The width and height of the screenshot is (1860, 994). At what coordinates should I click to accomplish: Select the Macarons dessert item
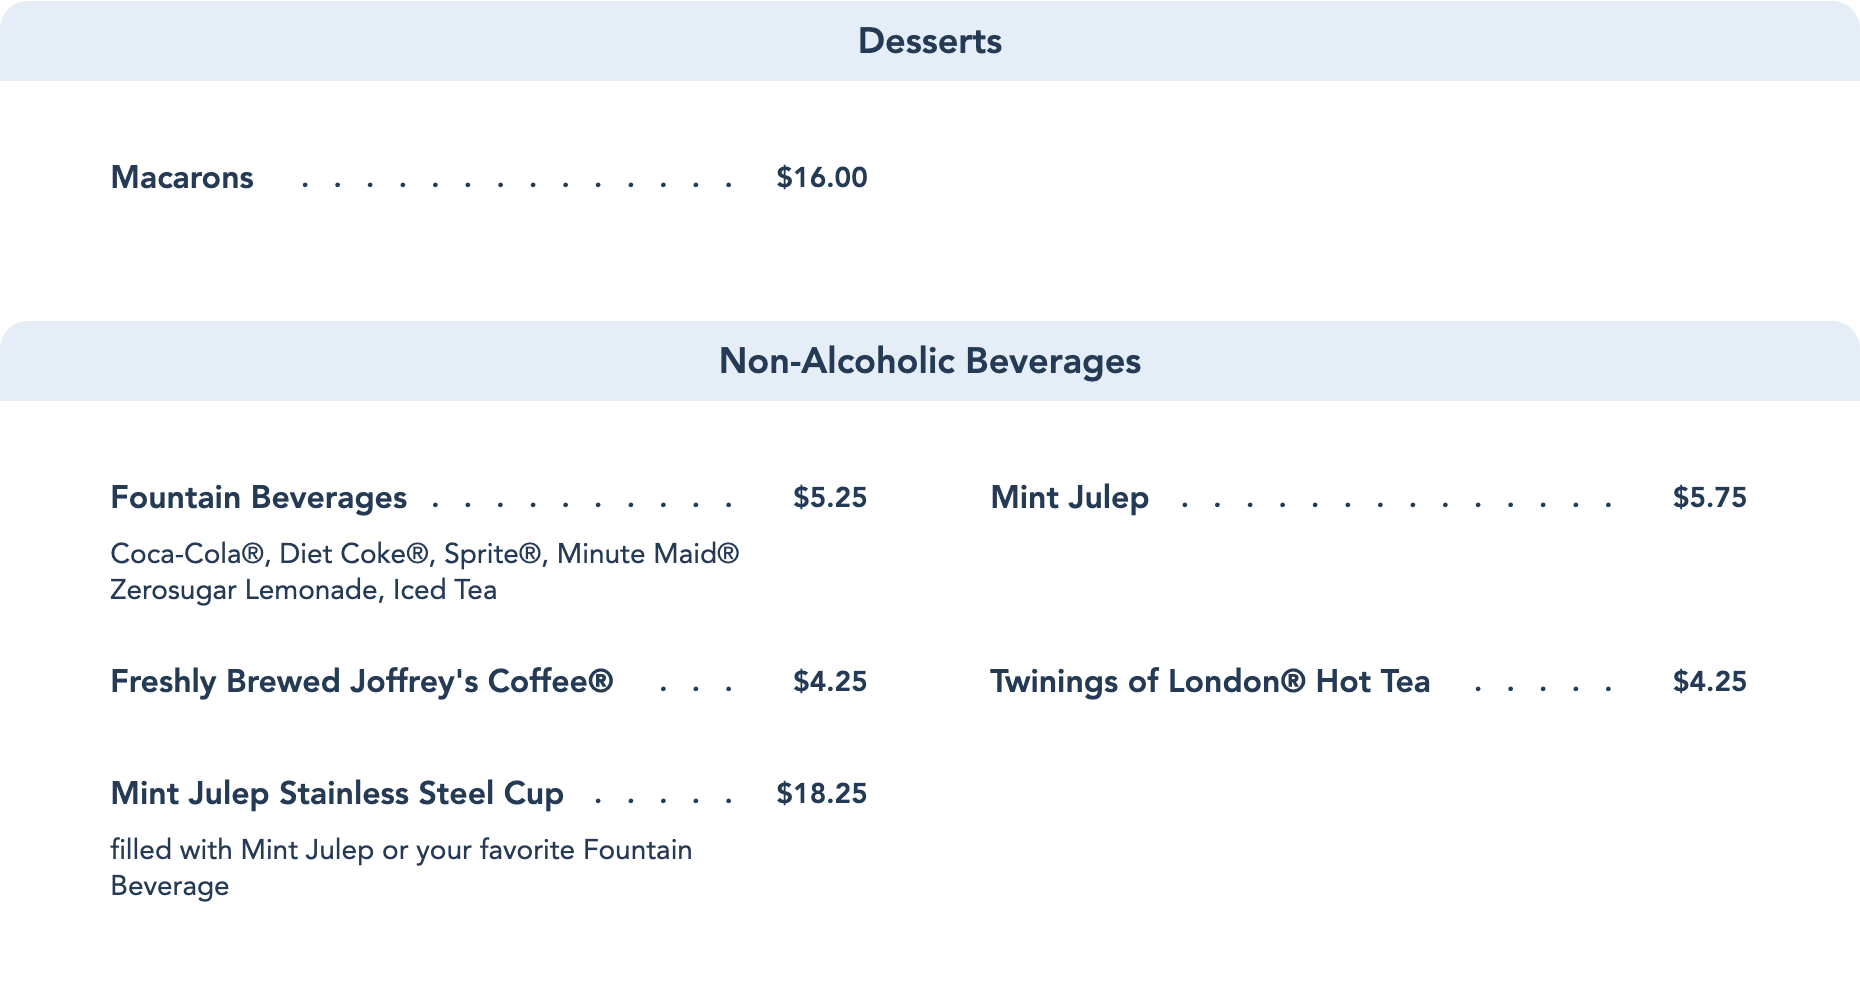tap(182, 177)
